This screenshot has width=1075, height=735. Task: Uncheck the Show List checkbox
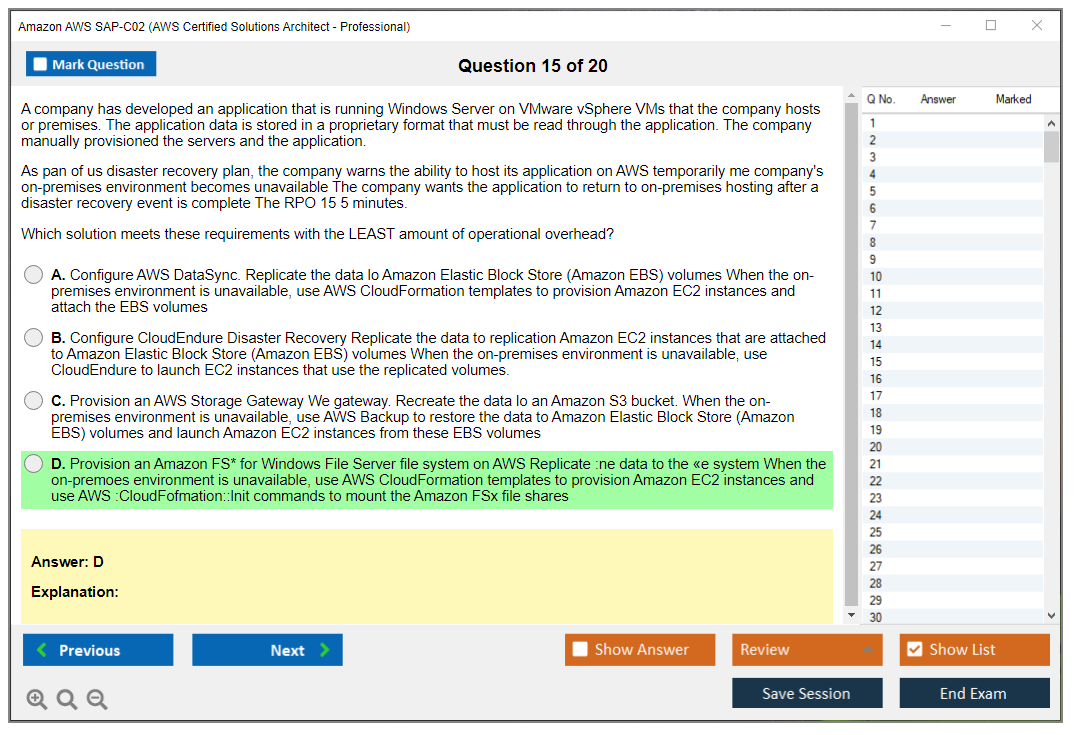914,650
